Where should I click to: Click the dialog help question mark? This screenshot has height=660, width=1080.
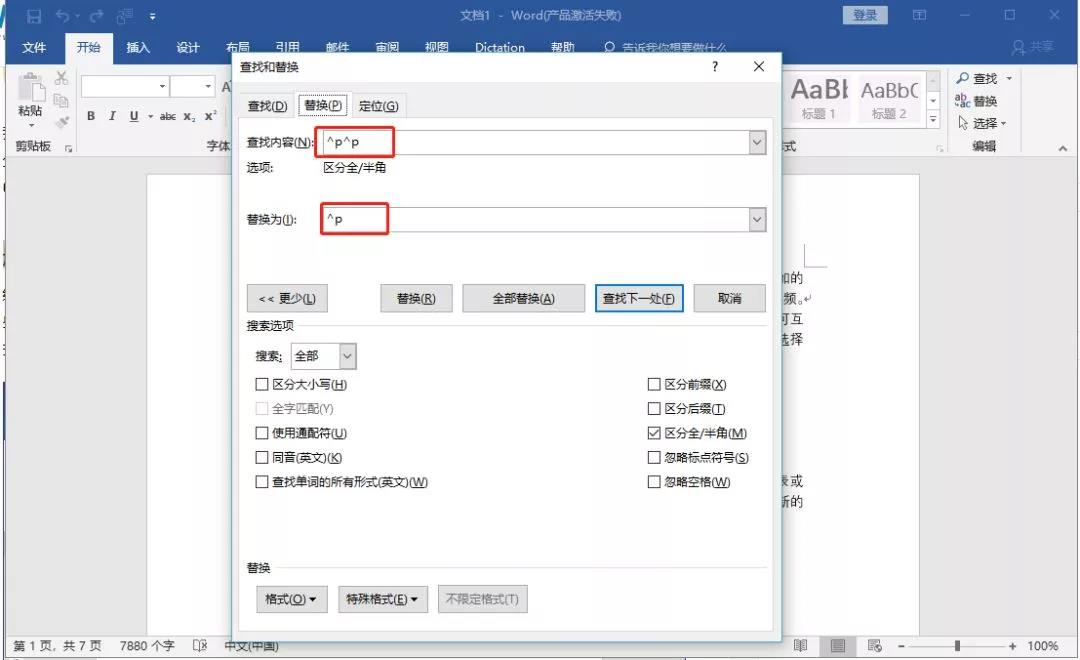(714, 67)
